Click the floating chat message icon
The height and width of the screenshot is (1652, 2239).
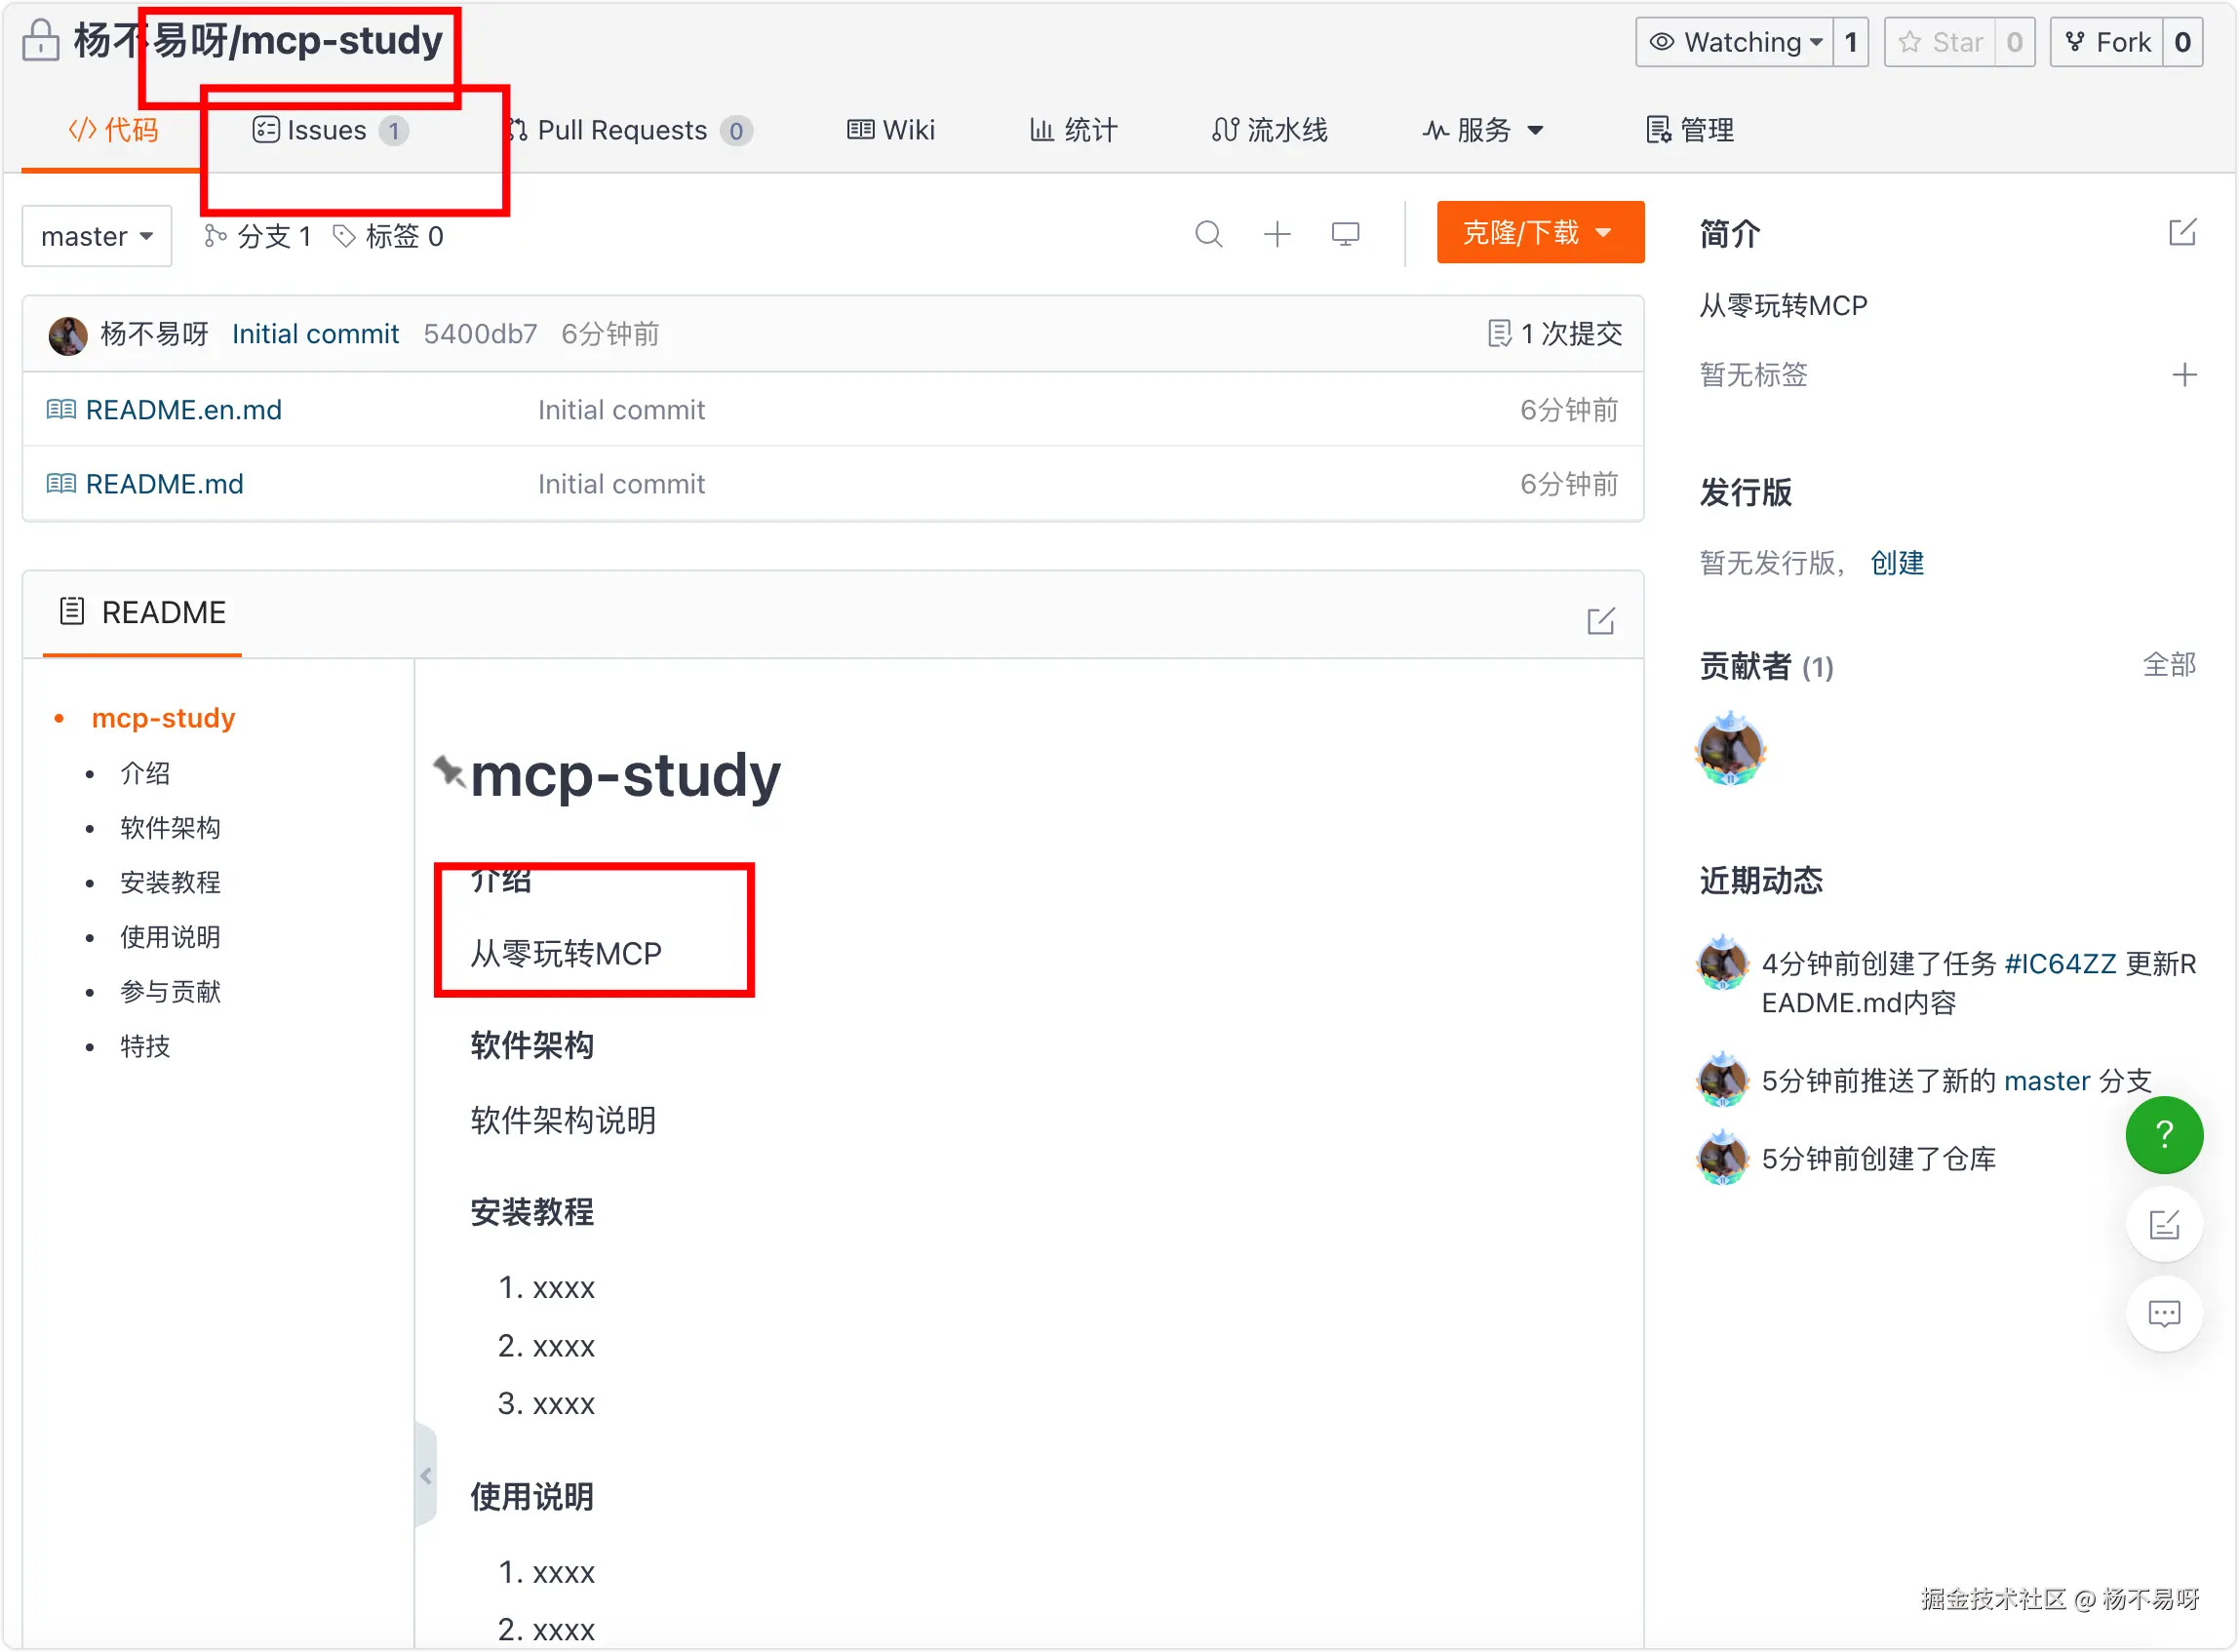pyautogui.click(x=2164, y=1313)
